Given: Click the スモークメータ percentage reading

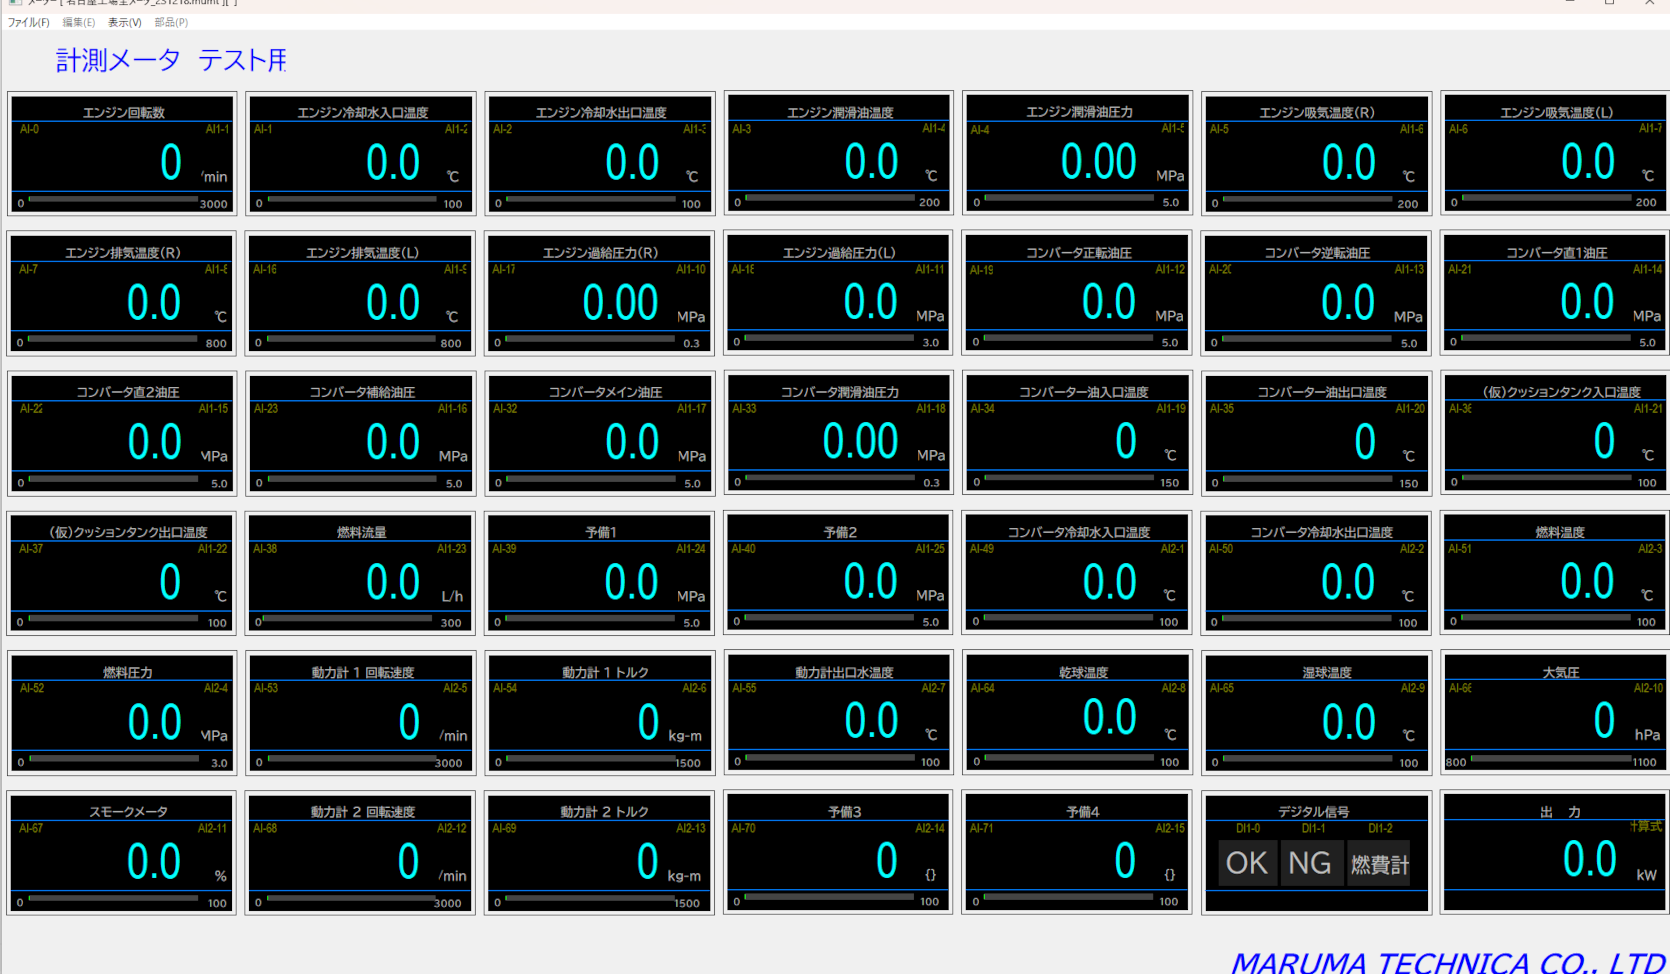Looking at the screenshot, I should [x=154, y=862].
